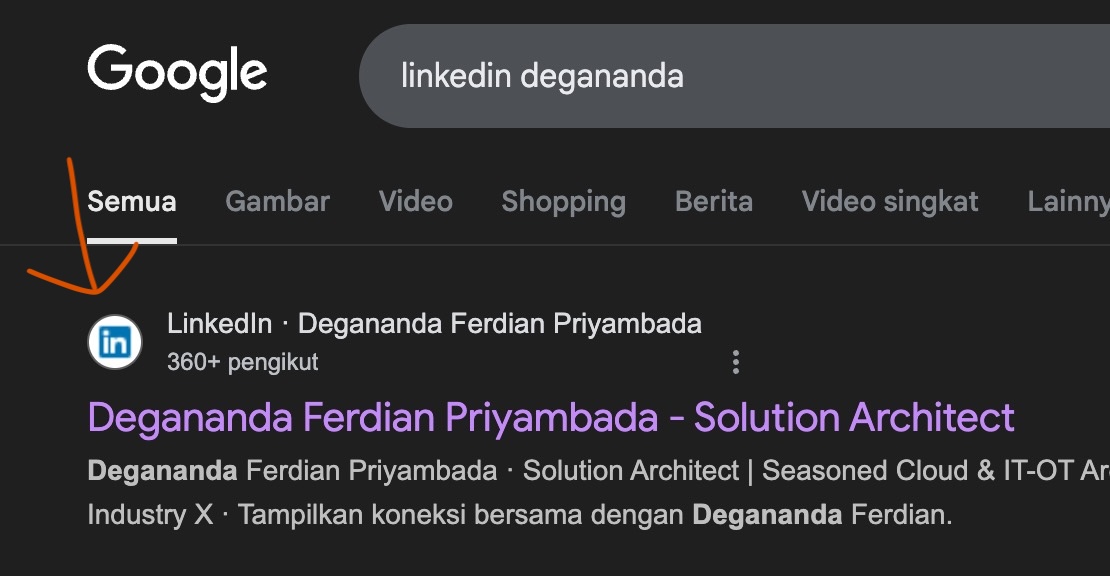This screenshot has height=576, width=1110.
Task: Show Berita results
Action: 714,202
